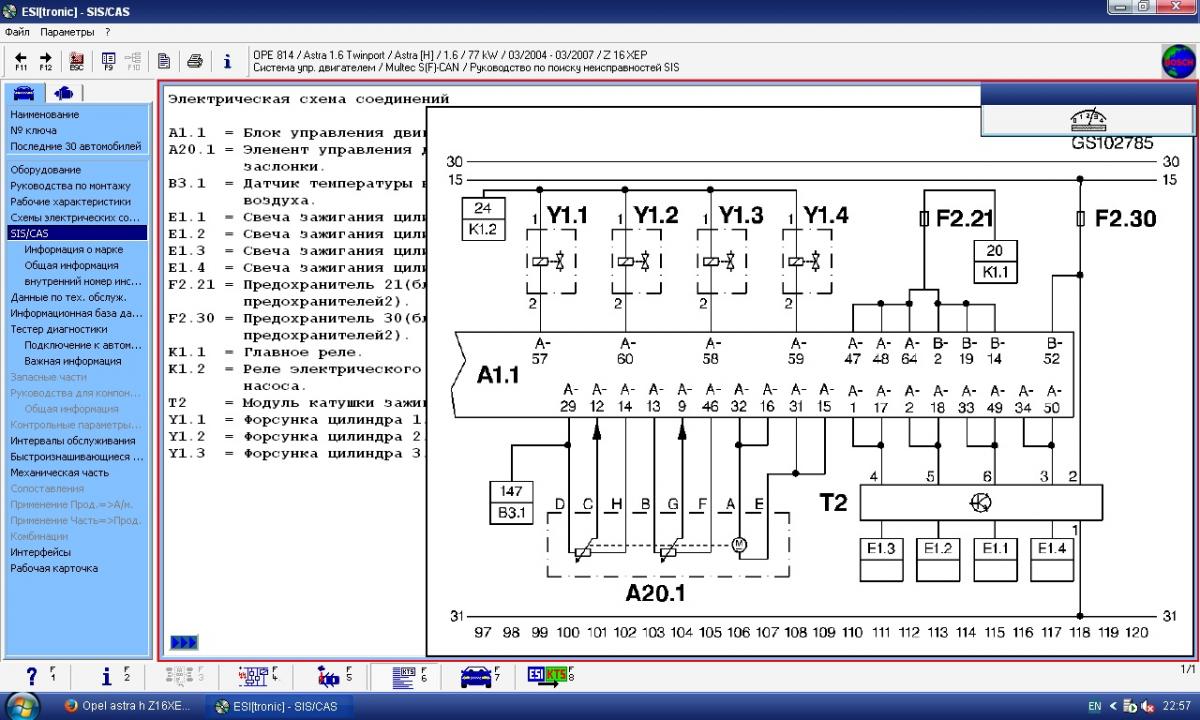The image size is (1200, 720).
Task: Open the F9 list view icon
Action: click(x=108, y=61)
